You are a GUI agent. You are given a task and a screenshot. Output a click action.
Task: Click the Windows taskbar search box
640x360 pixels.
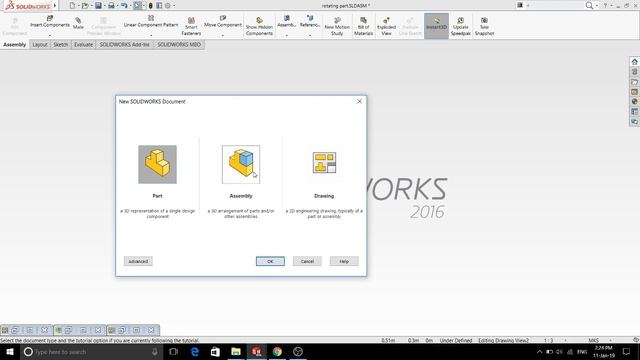pos(91,351)
